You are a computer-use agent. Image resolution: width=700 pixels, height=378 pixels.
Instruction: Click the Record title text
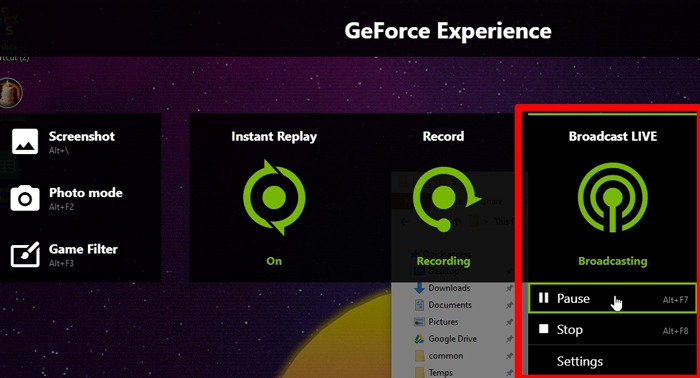click(443, 136)
